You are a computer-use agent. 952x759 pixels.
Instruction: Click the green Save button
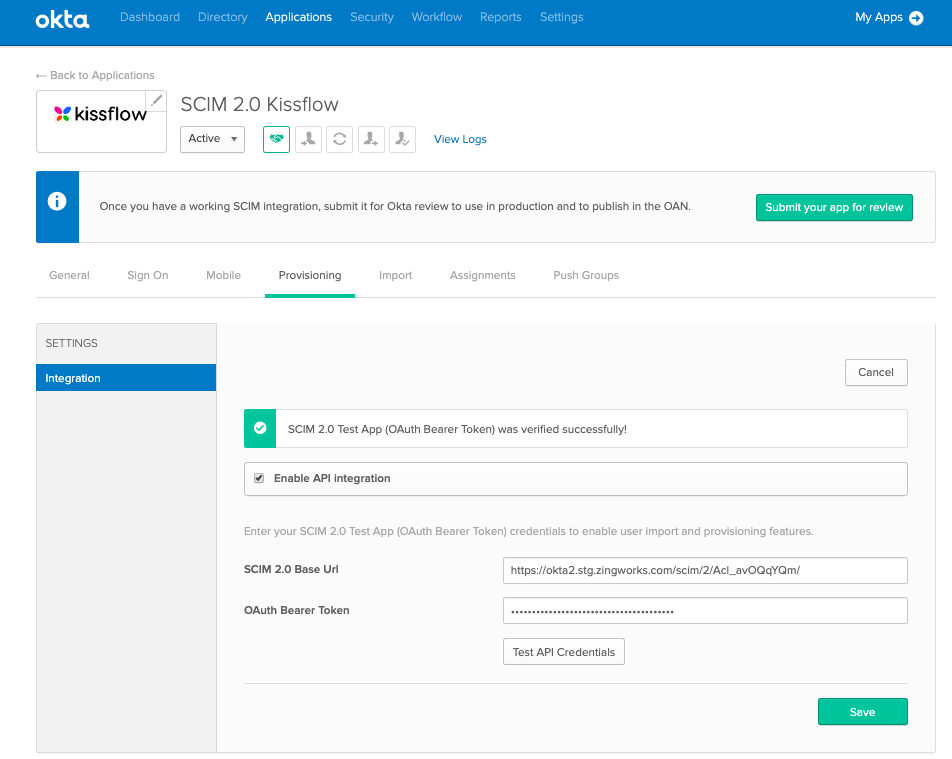coord(862,712)
